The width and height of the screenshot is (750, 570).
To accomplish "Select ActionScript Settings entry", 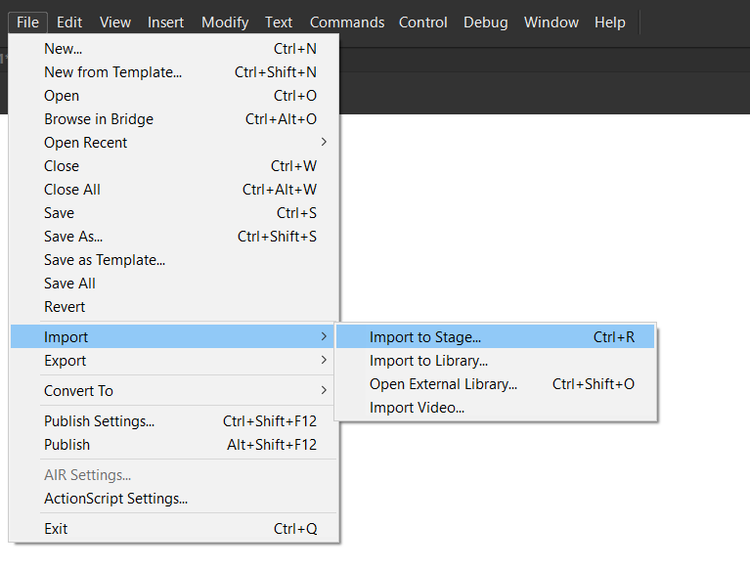I will 116,498.
